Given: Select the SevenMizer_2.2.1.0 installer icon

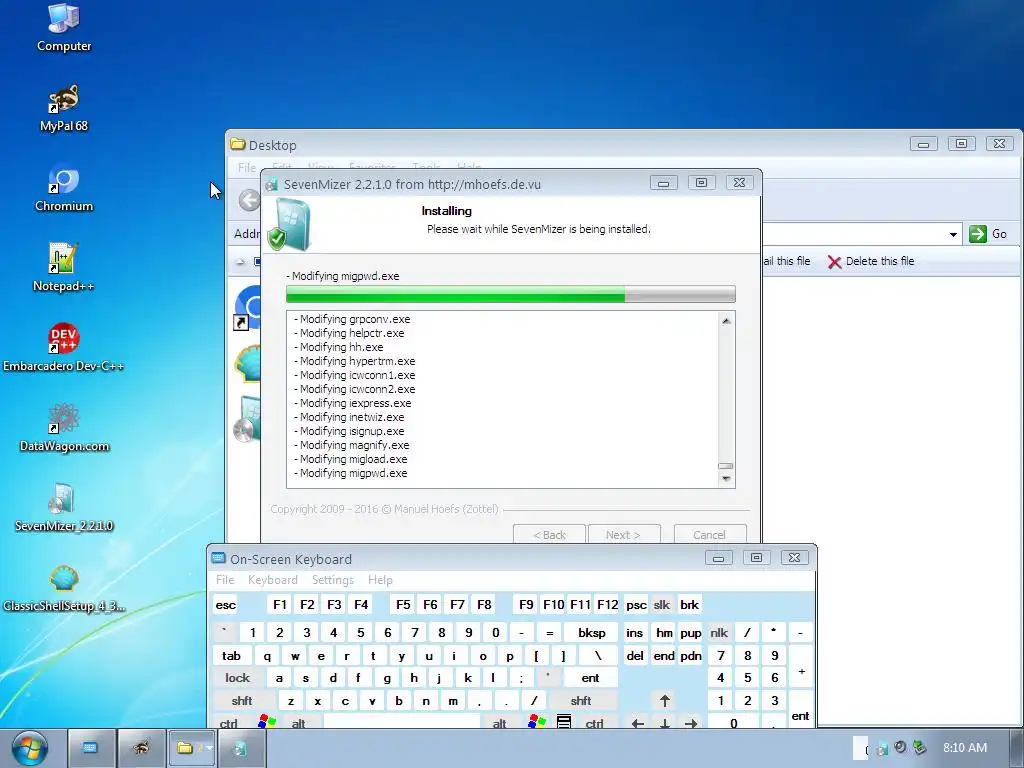Looking at the screenshot, I should (x=63, y=508).
